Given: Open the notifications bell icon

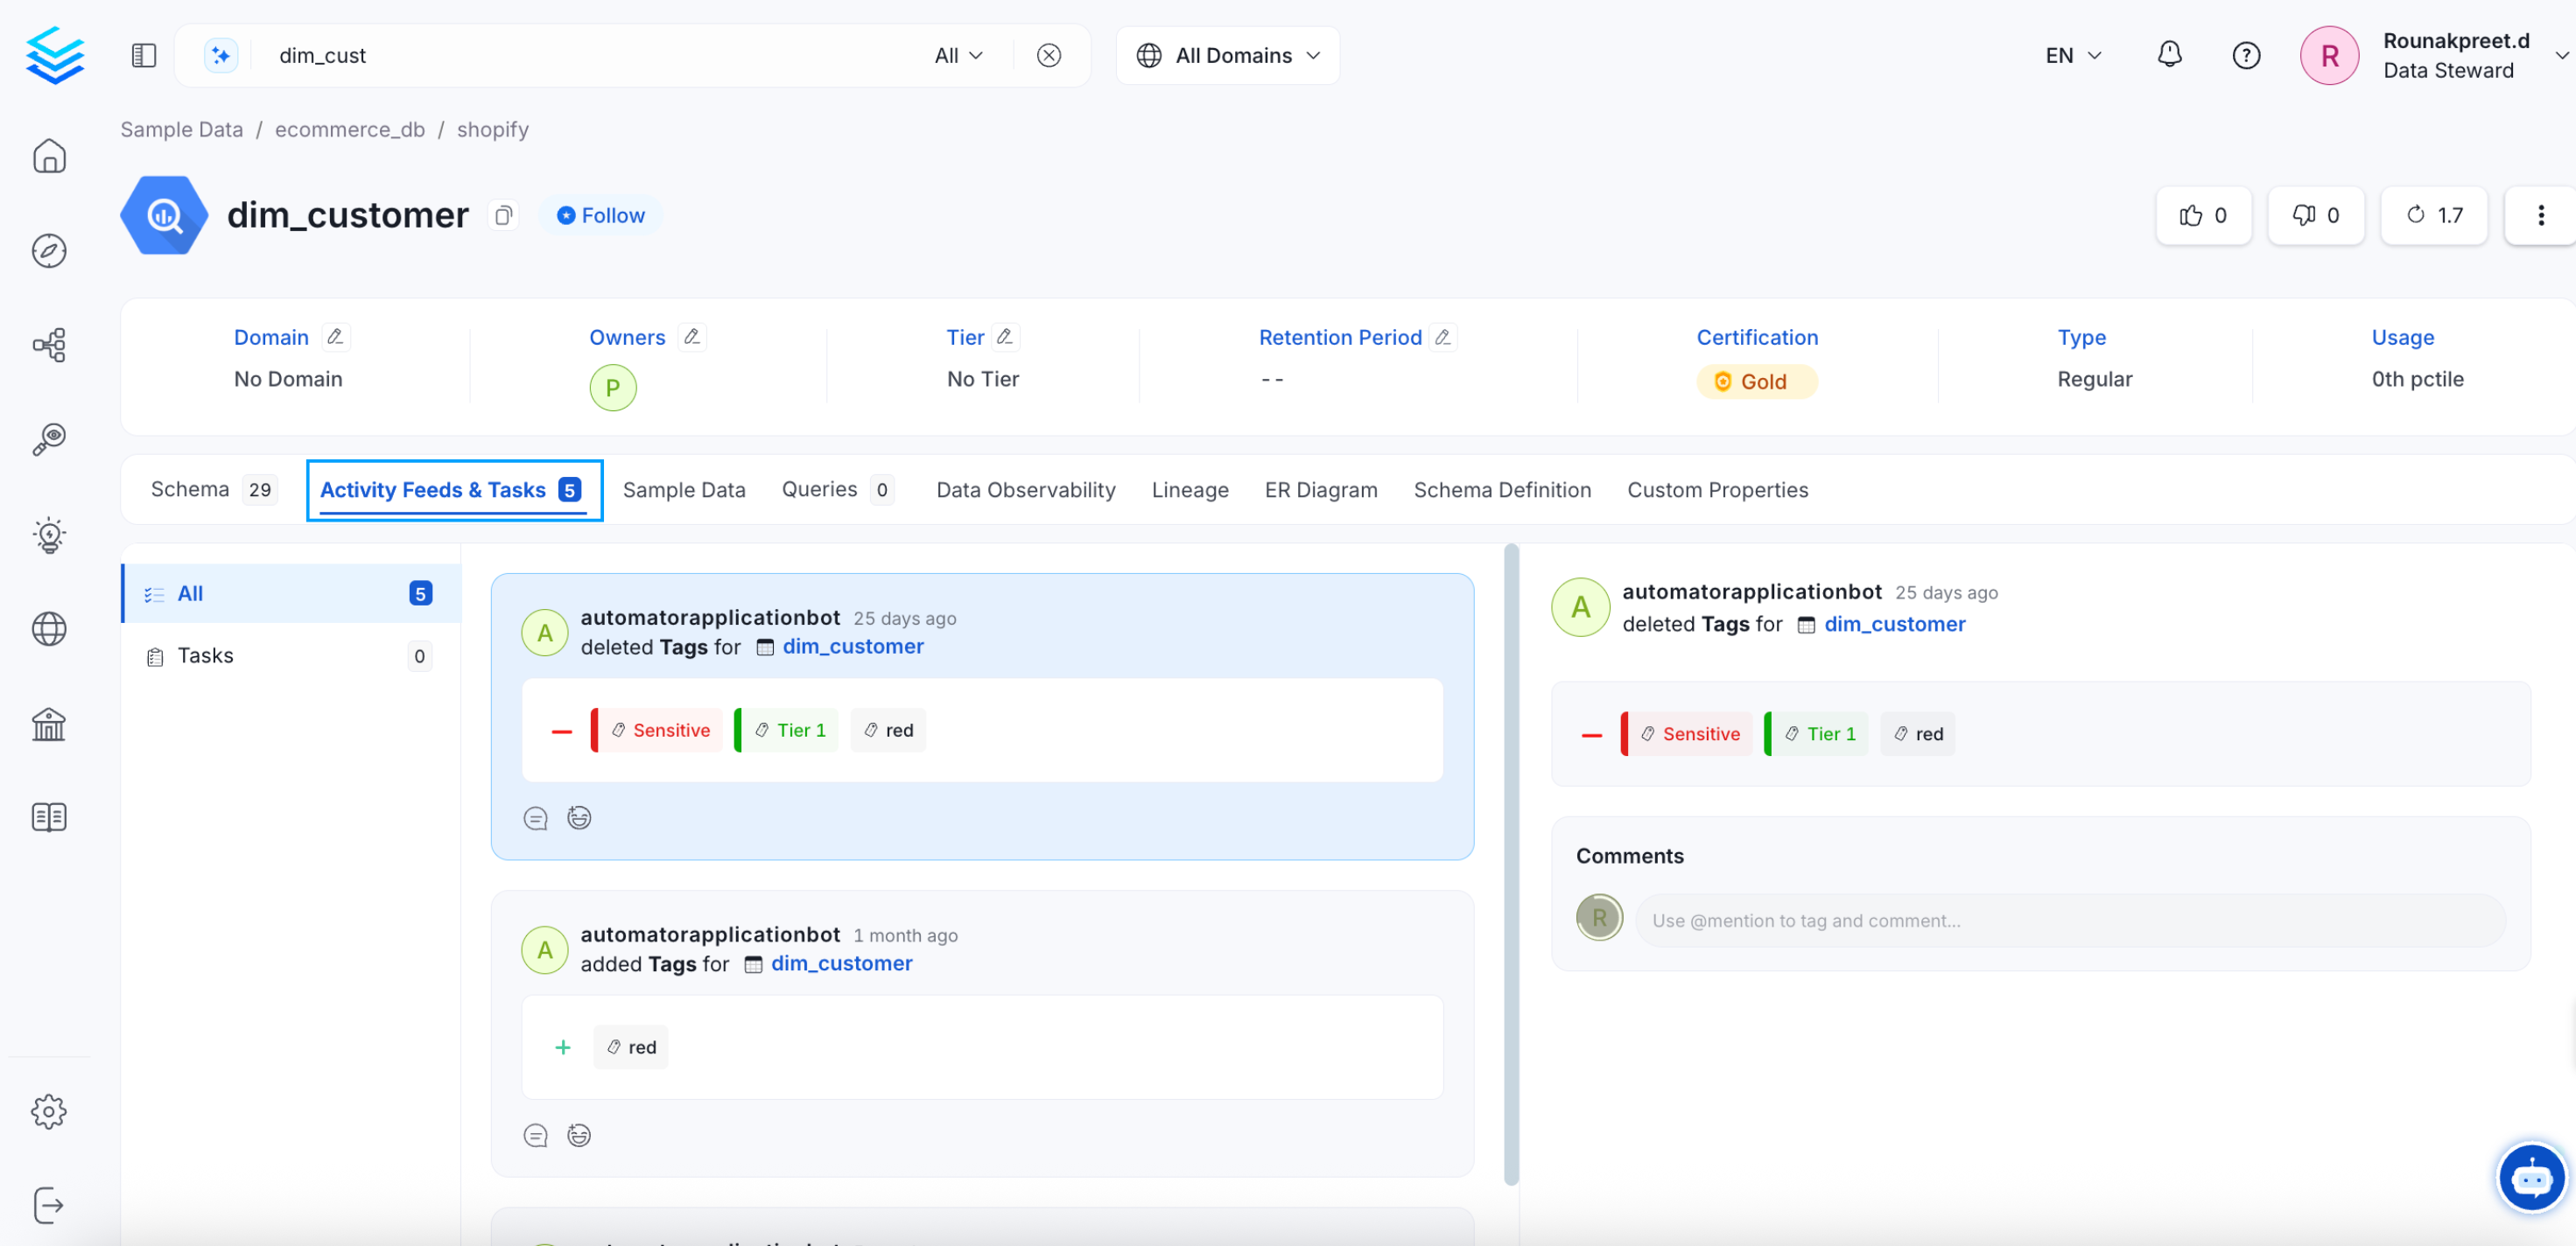Looking at the screenshot, I should coord(2169,55).
